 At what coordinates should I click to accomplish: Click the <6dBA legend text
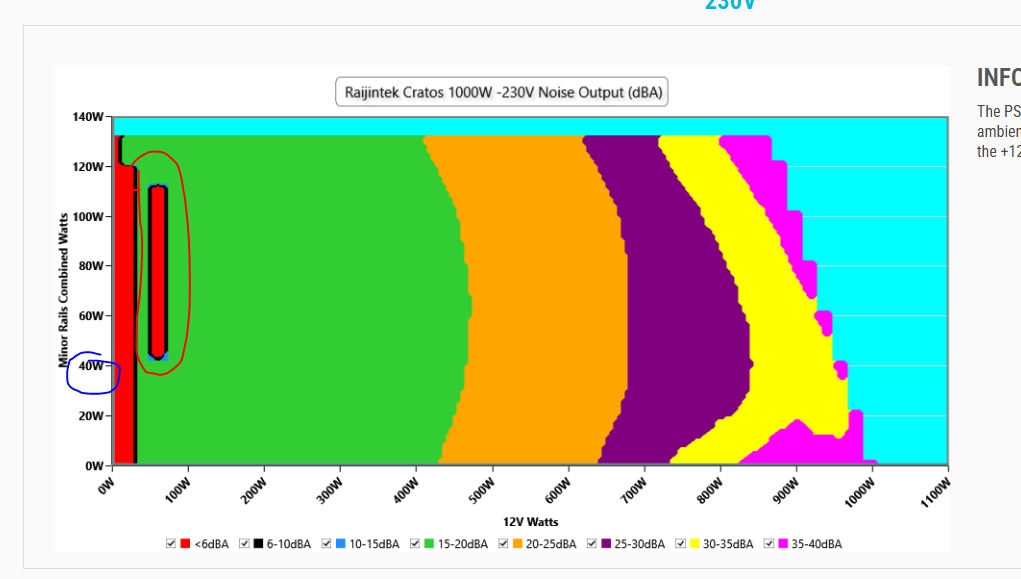pos(212,544)
